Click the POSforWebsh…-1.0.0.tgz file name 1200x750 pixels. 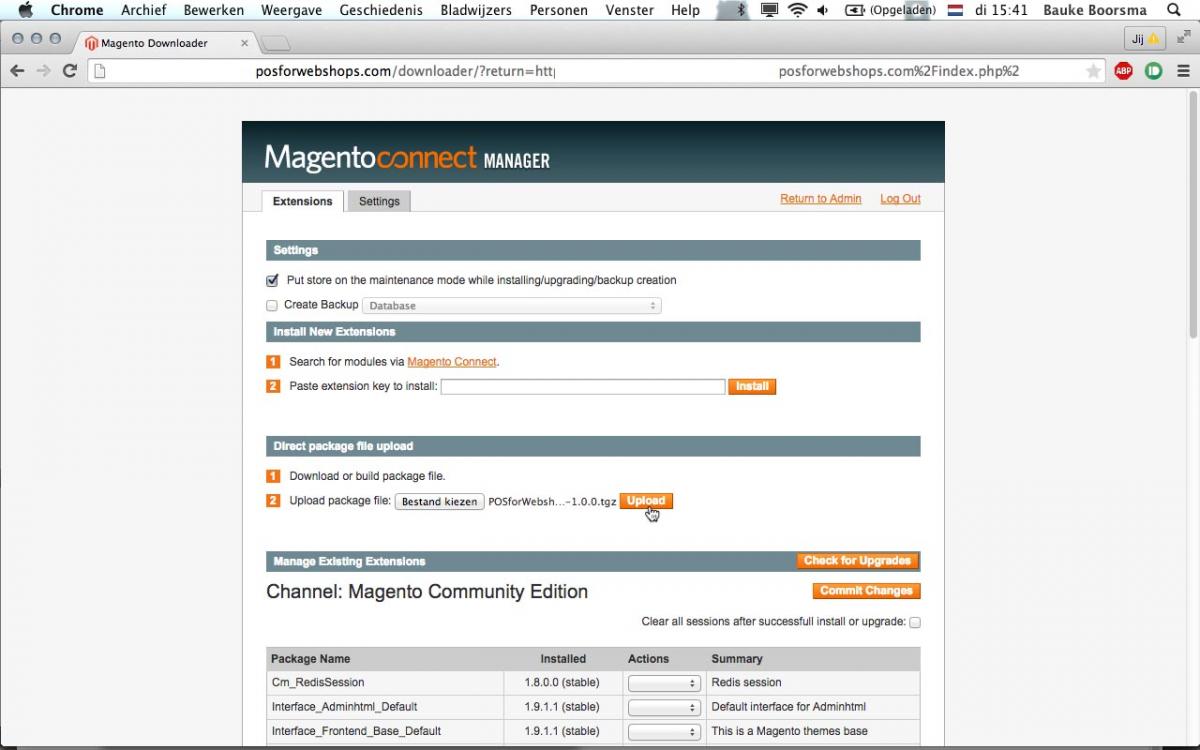click(x=552, y=502)
